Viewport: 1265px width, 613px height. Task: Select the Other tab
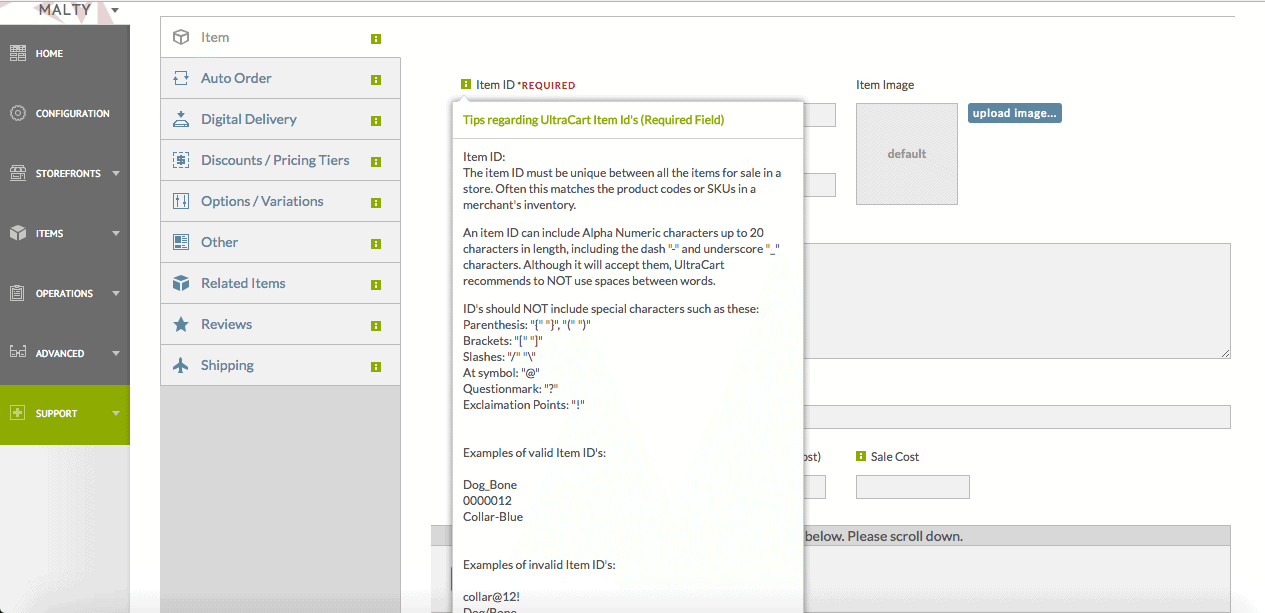(280, 242)
